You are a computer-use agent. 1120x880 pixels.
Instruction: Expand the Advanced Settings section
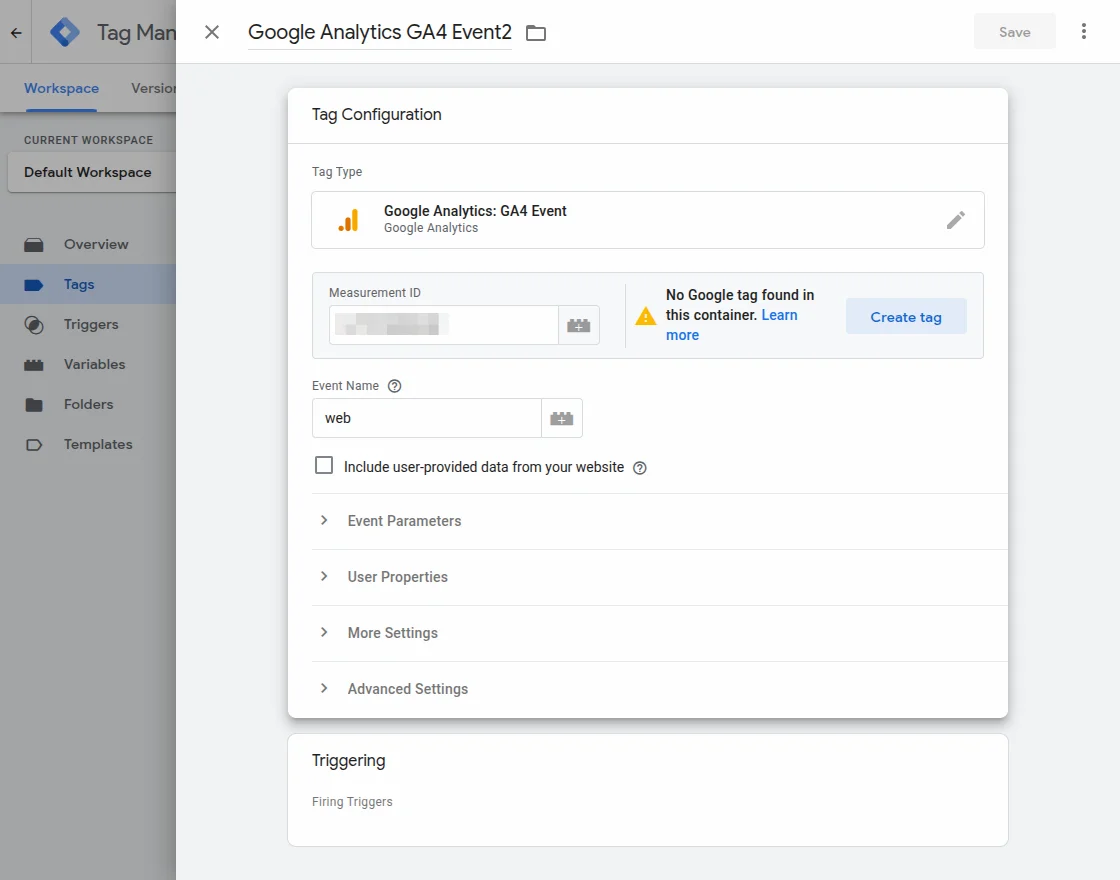click(407, 689)
